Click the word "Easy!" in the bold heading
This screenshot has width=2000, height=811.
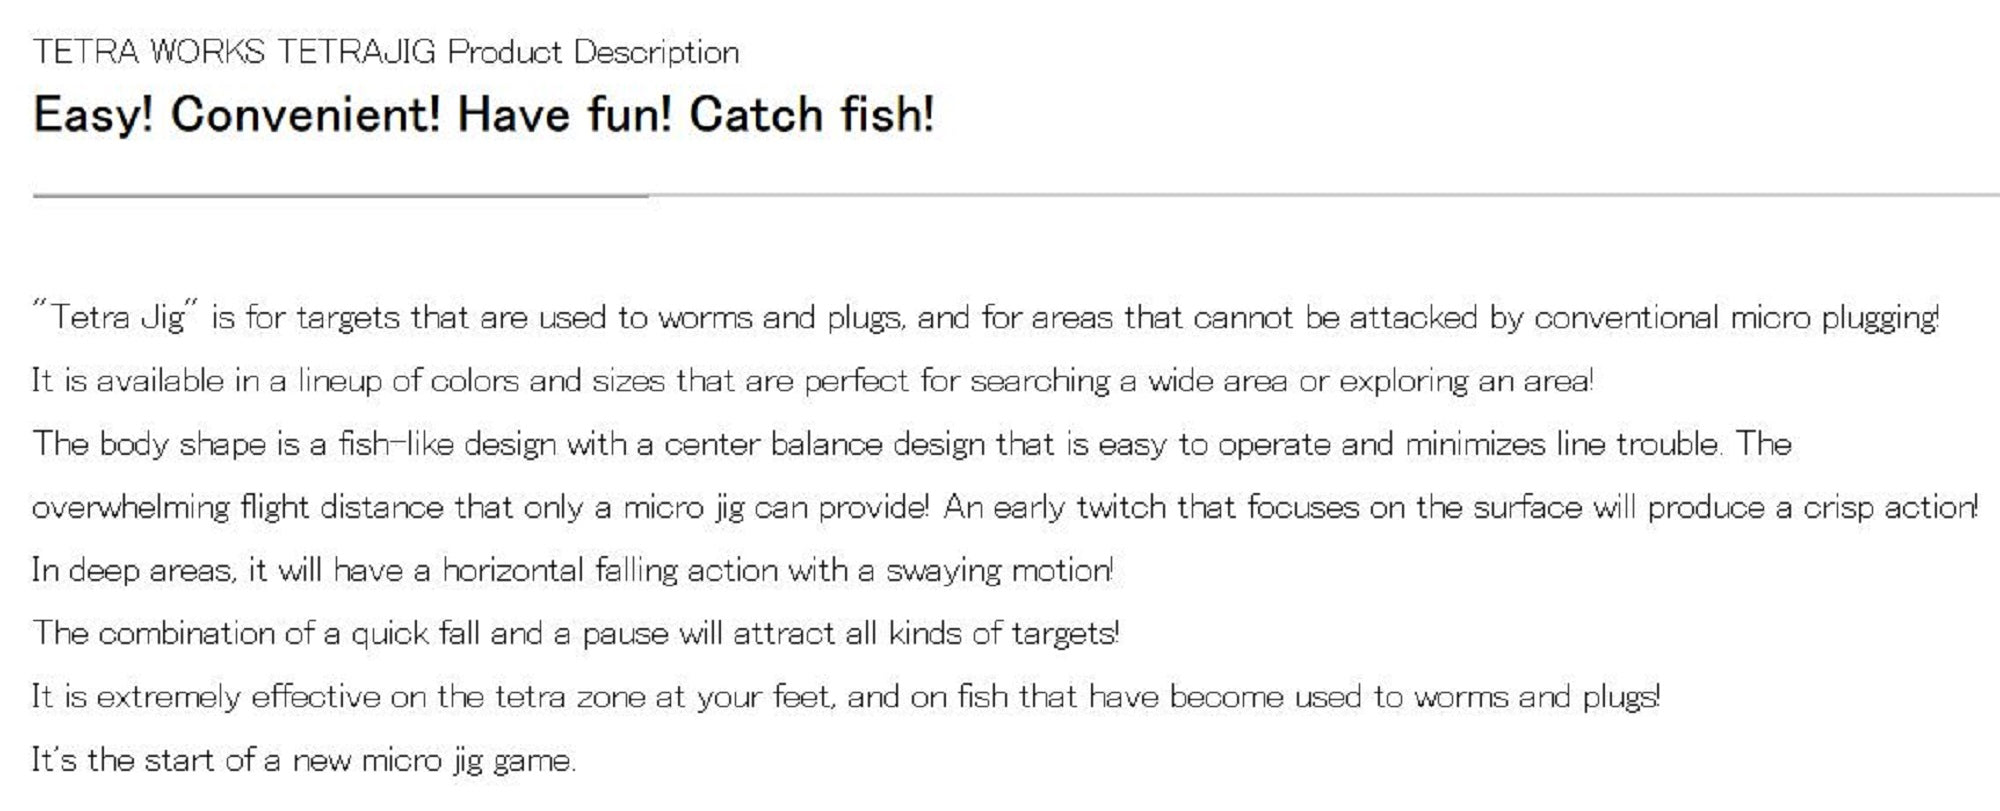pos(93,115)
